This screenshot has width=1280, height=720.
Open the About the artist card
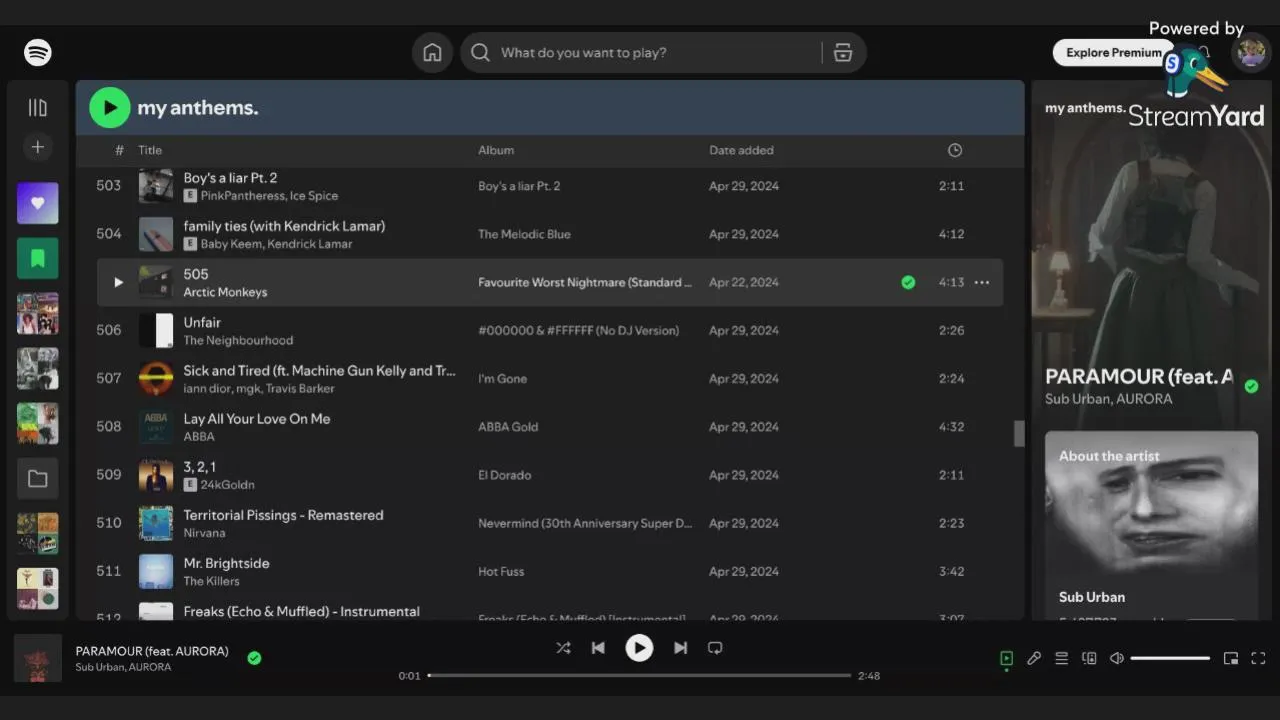coord(1151,525)
